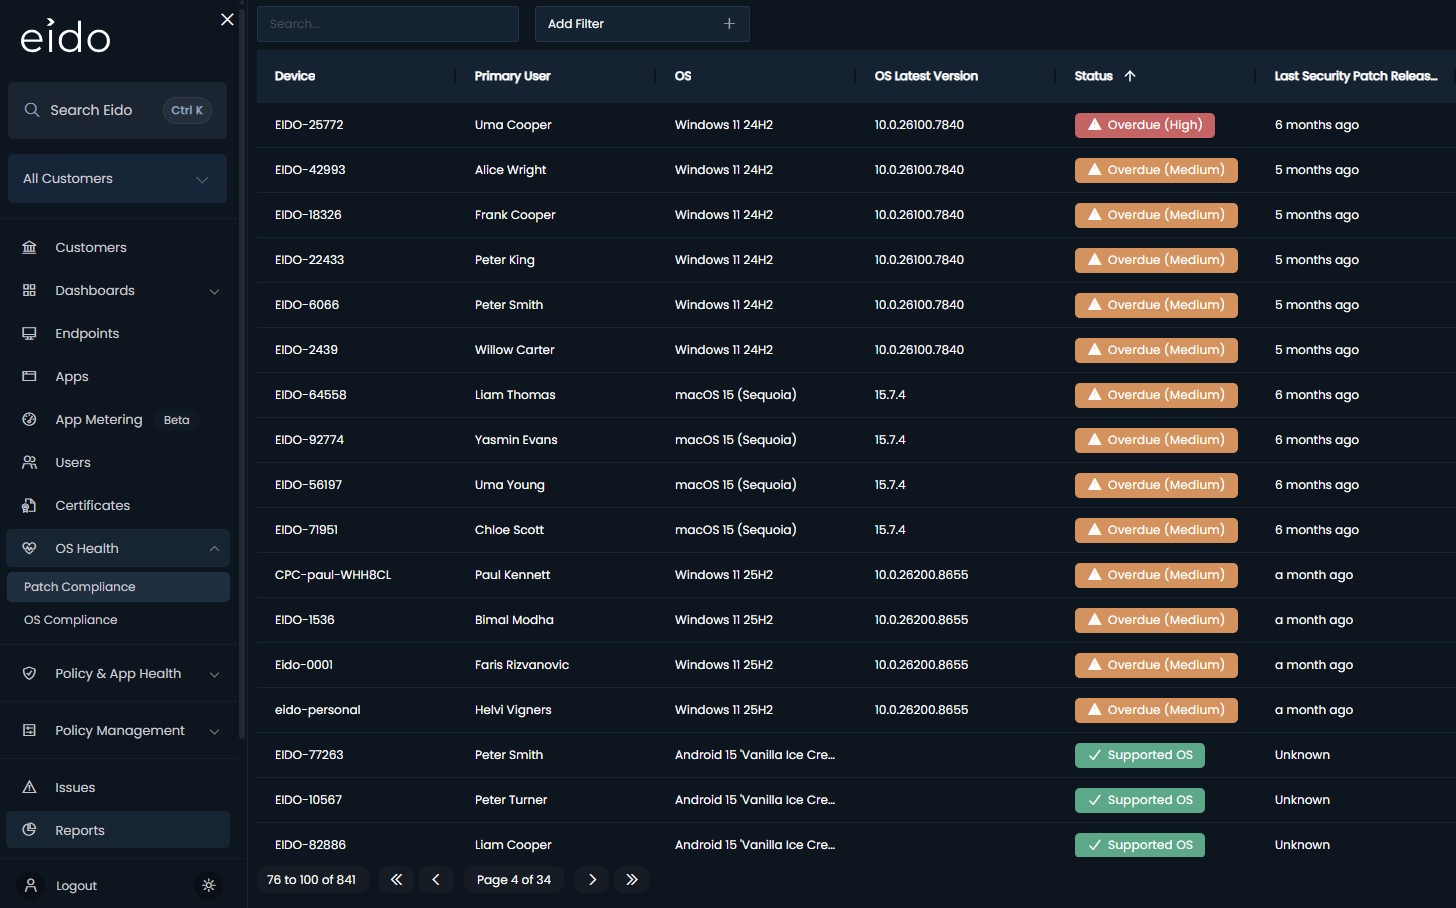Click the App Metering gauge icon
Image resolution: width=1456 pixels, height=908 pixels.
(29, 419)
